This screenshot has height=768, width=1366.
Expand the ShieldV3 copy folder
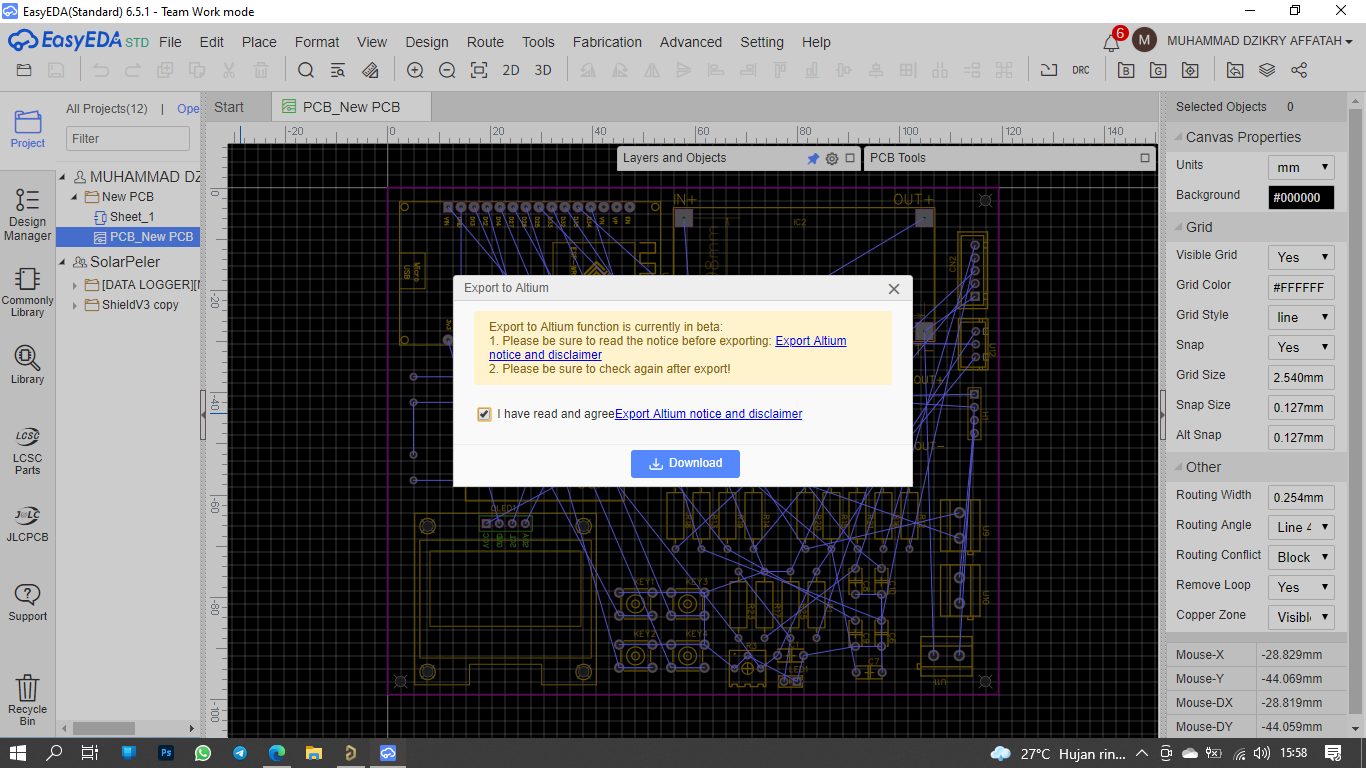(x=75, y=305)
